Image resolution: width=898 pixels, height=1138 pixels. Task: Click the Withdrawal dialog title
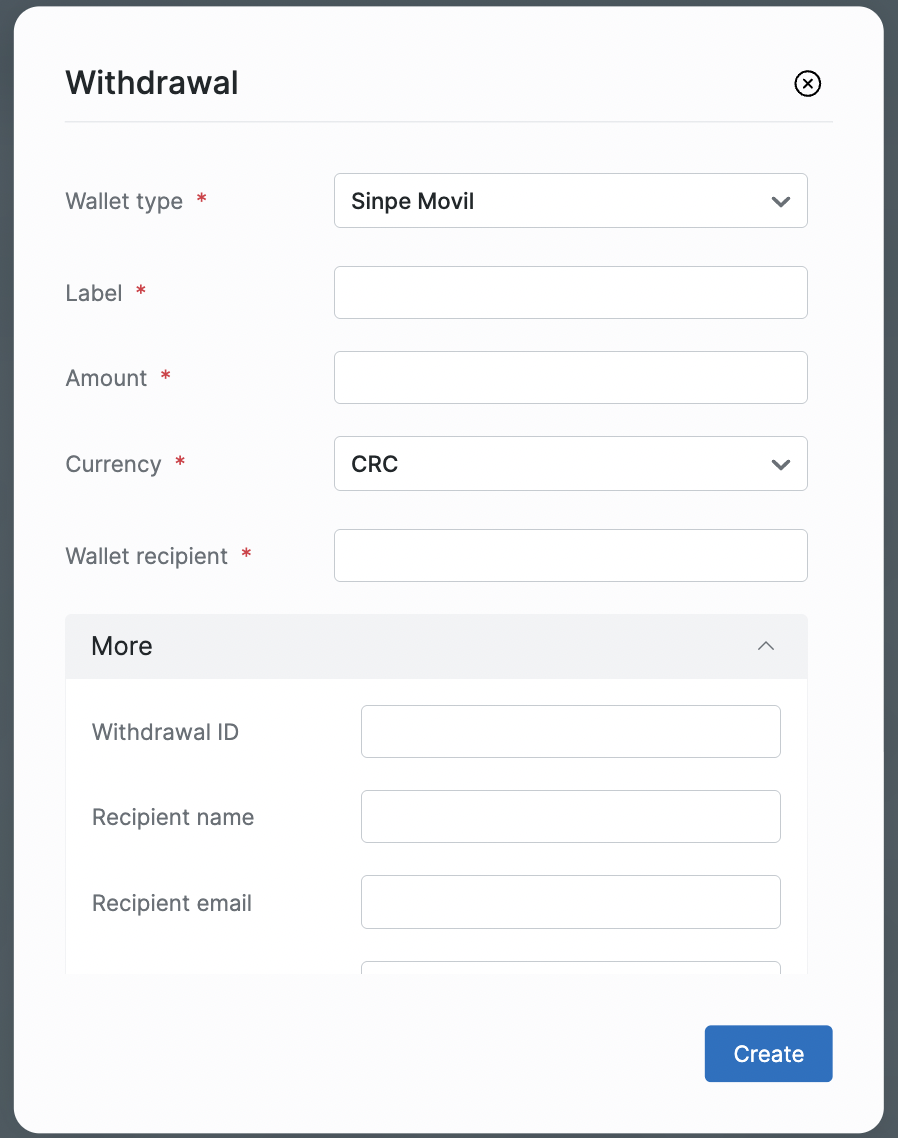point(152,82)
